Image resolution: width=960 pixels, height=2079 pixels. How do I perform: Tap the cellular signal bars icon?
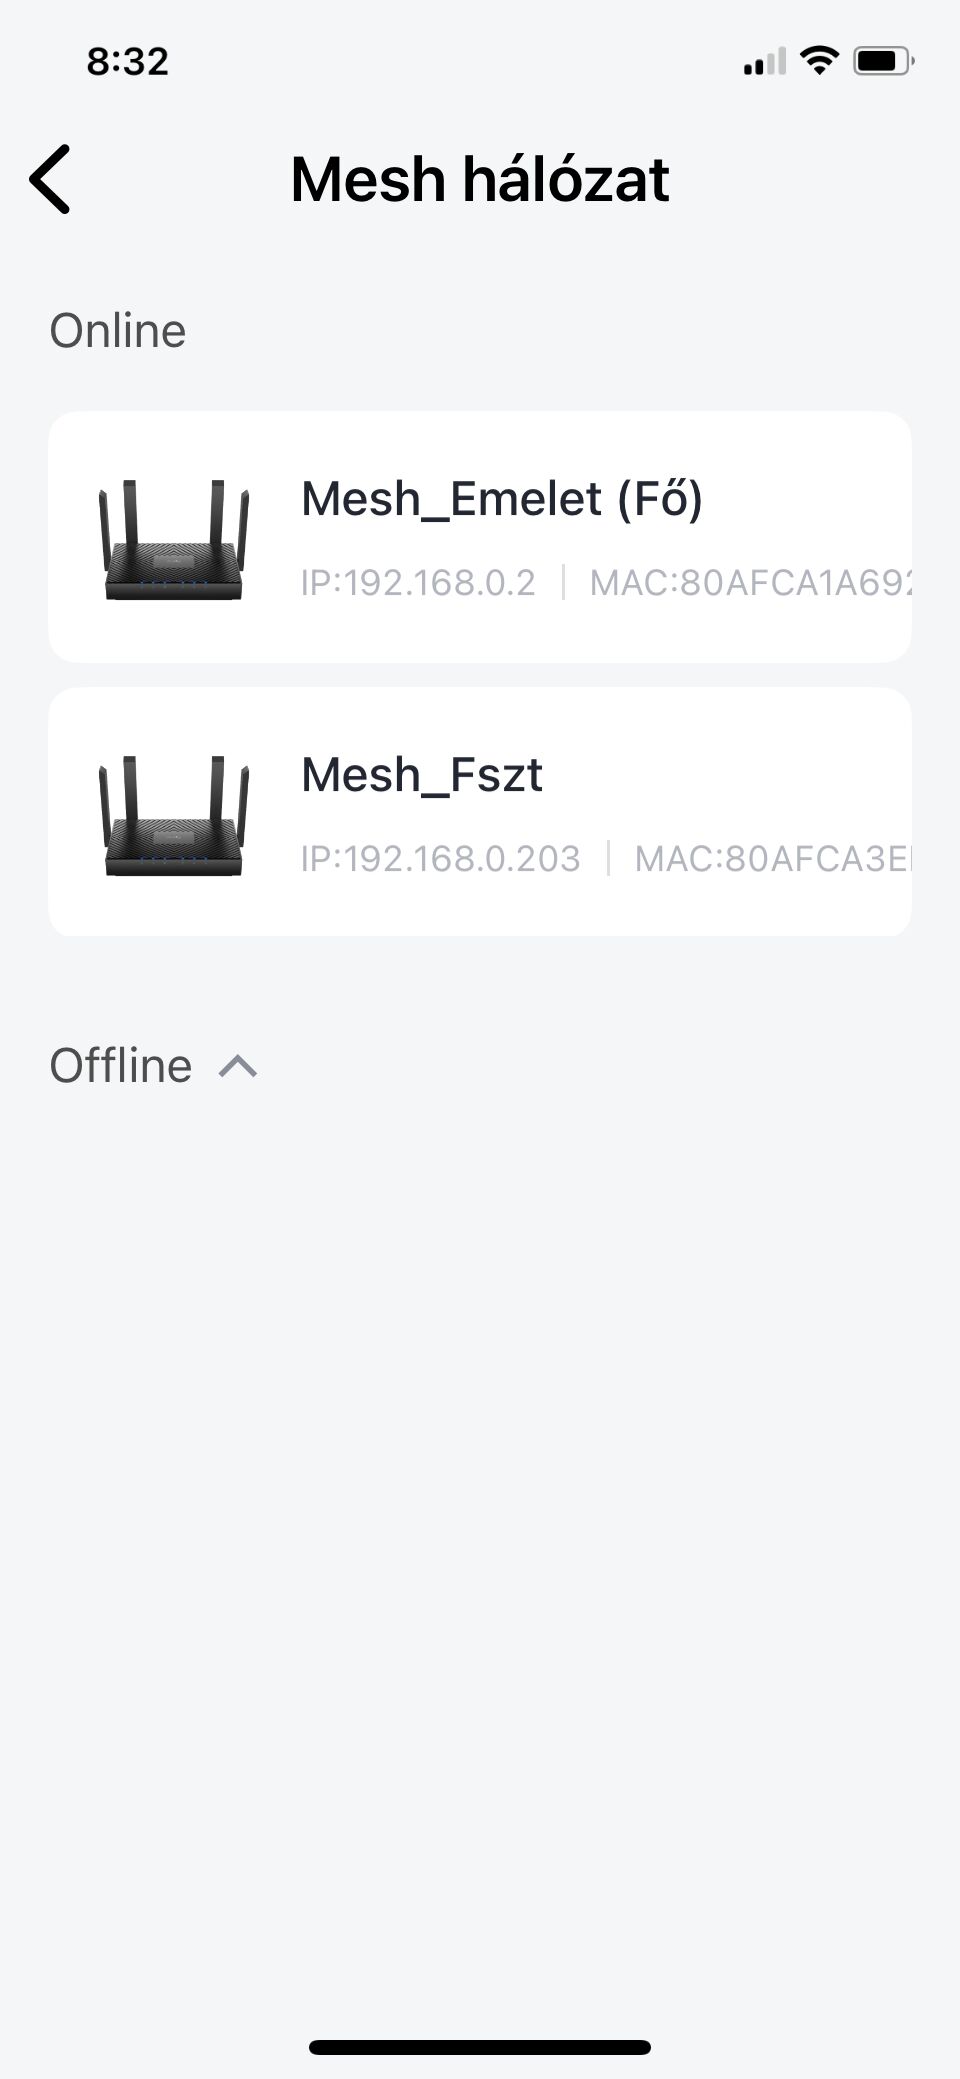point(765,61)
